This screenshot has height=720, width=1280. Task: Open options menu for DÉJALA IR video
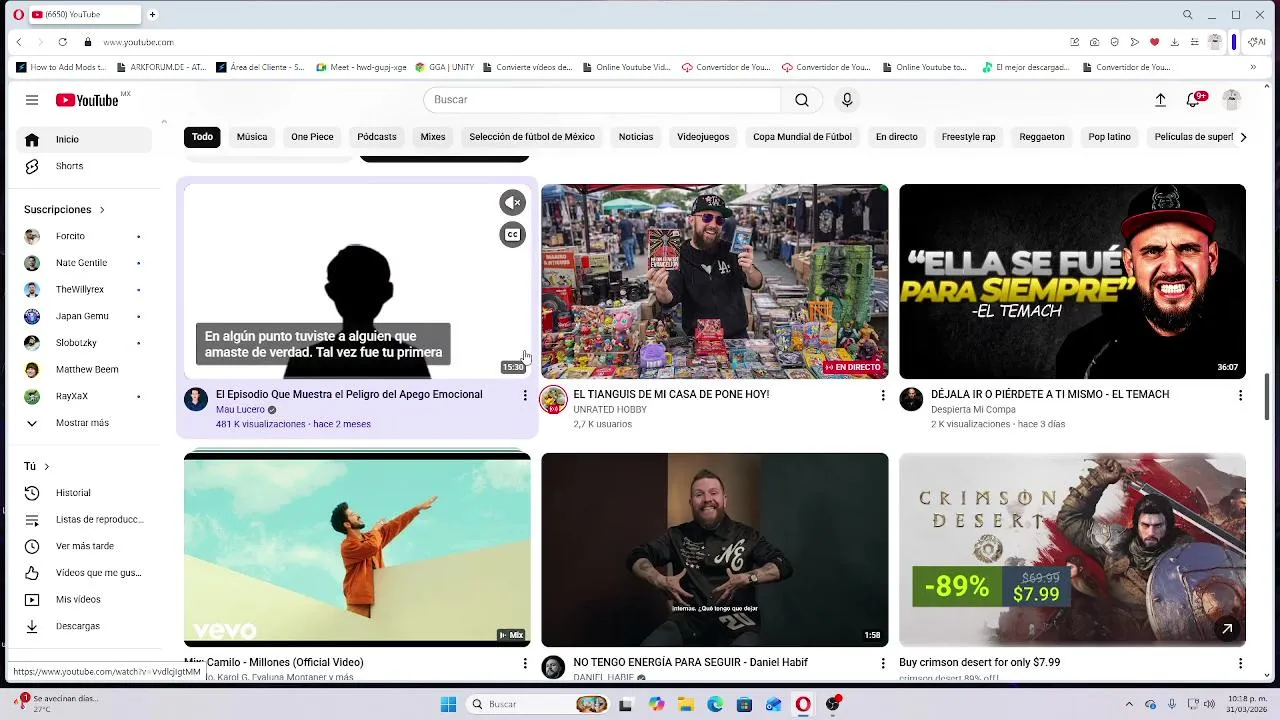1240,396
